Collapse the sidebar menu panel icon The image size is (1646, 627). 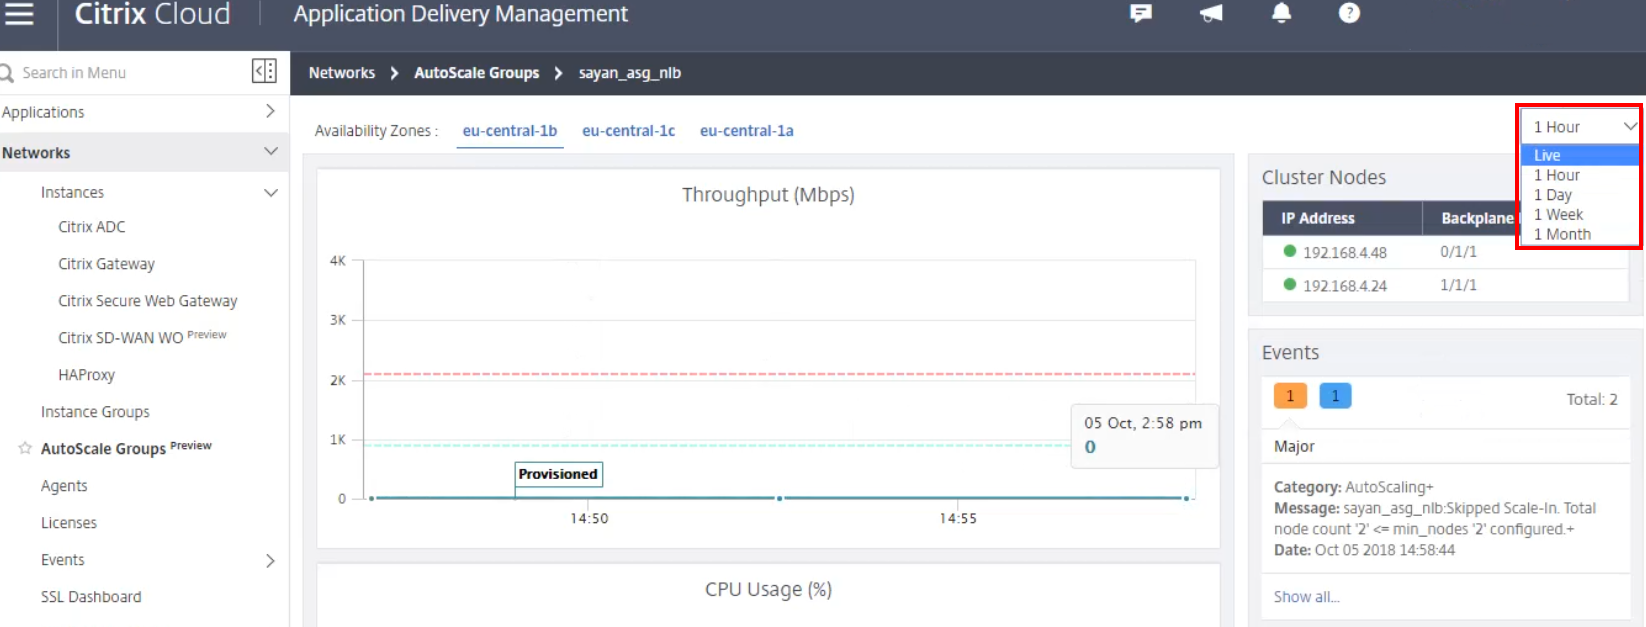point(264,71)
